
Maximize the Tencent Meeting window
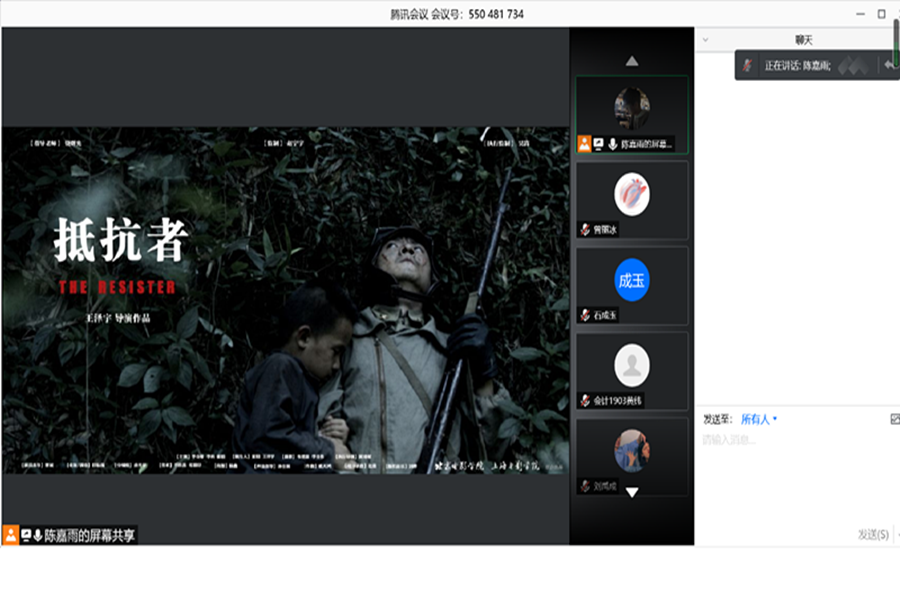pos(881,14)
